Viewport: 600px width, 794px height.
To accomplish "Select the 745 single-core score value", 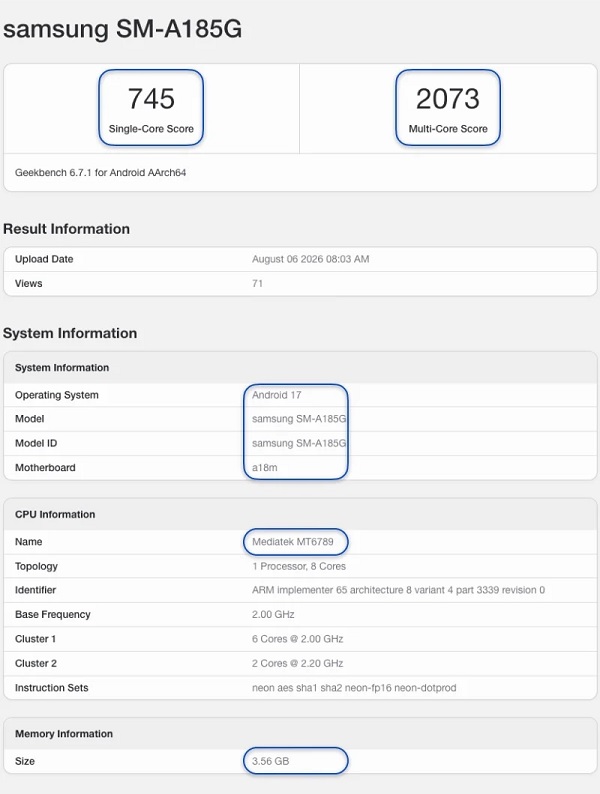I will click(x=151, y=99).
